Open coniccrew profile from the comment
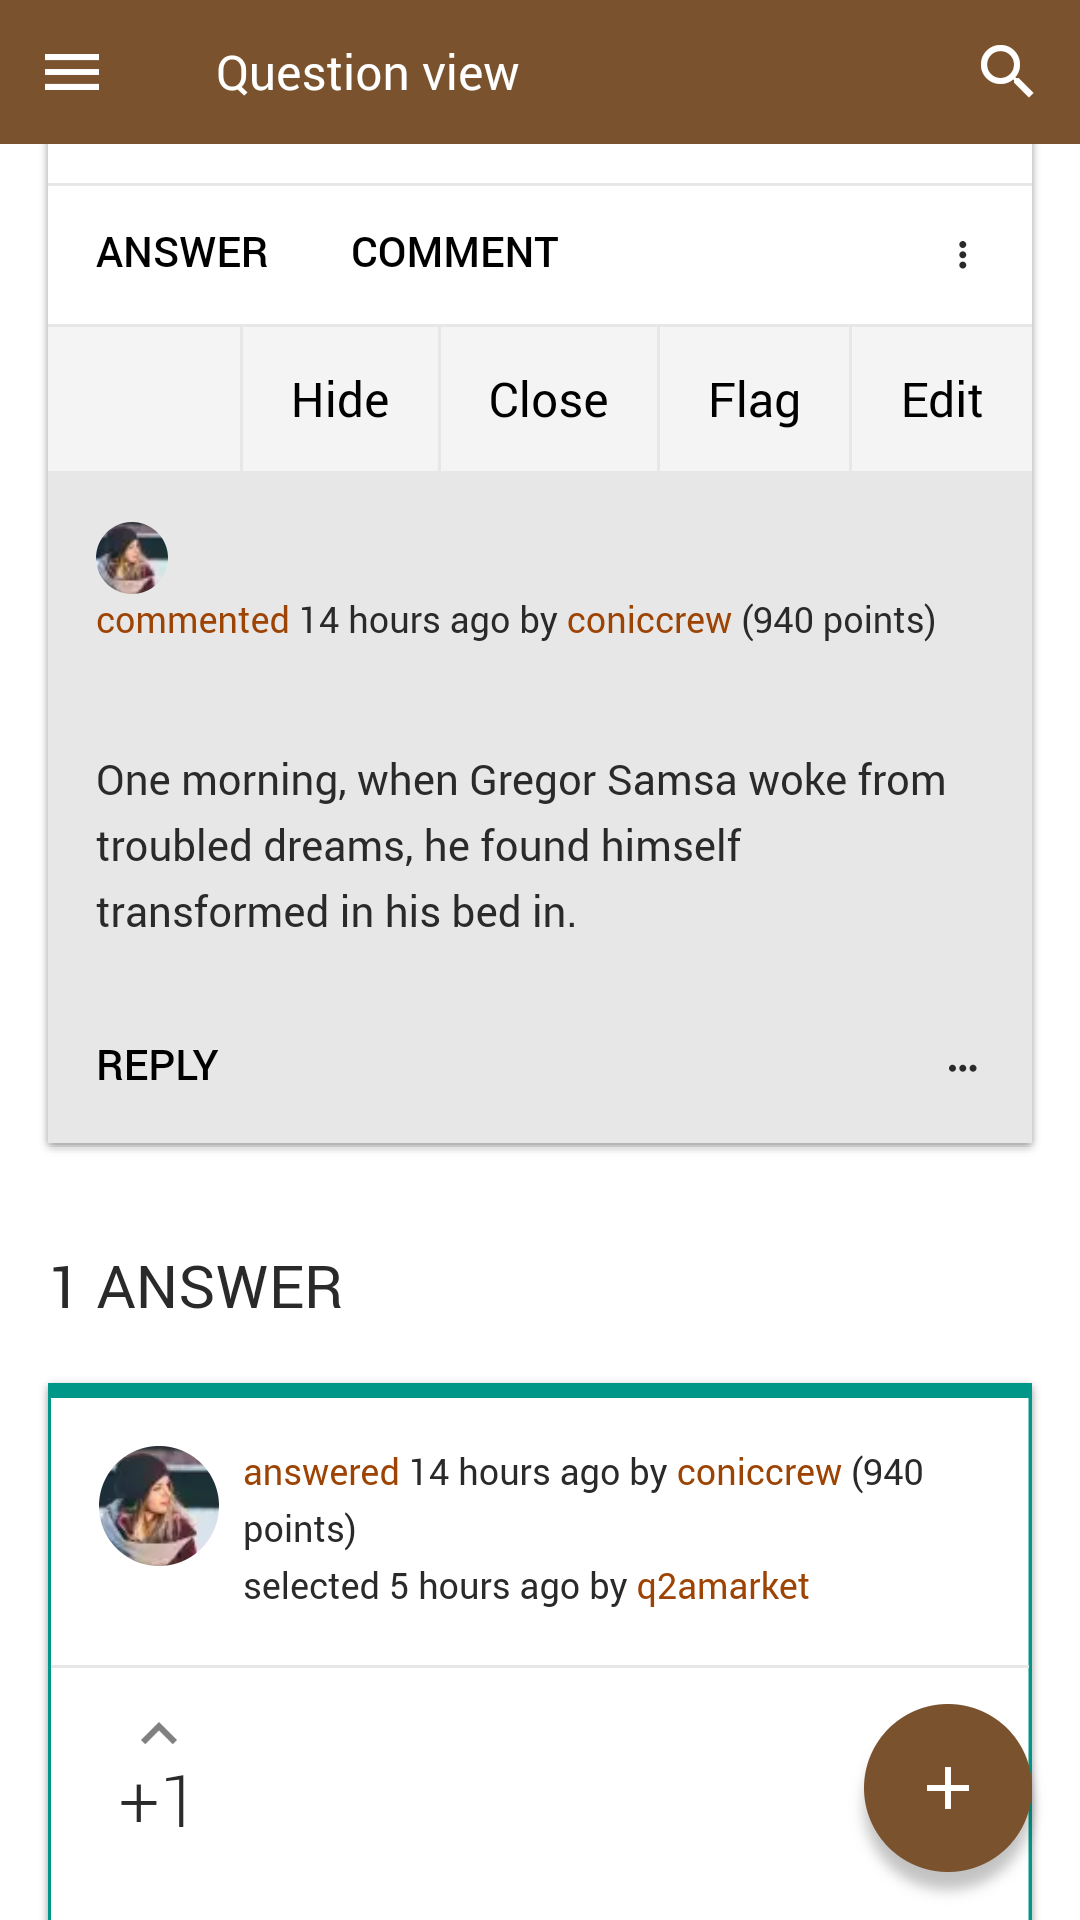Screen dimensions: 1080x1920 (x=649, y=621)
